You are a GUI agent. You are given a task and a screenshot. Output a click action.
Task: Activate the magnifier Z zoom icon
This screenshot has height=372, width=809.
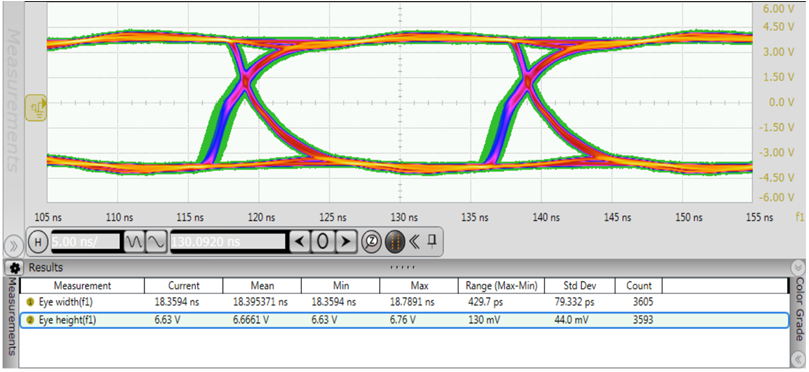pos(370,241)
